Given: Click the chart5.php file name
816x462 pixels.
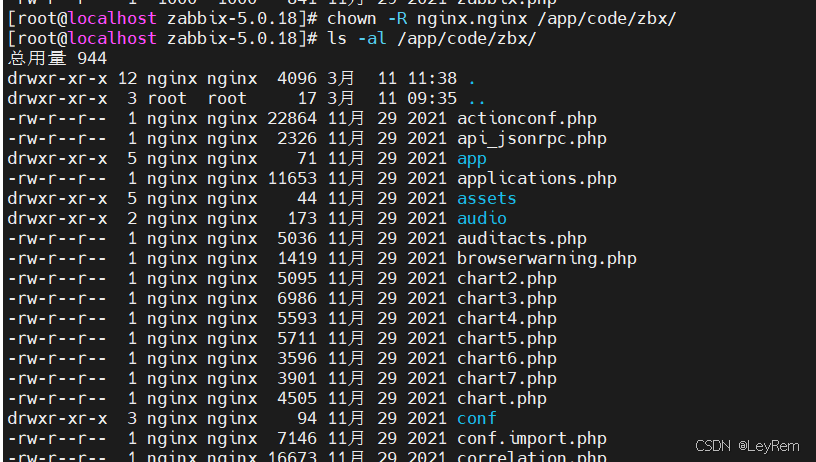Looking at the screenshot, I should click(x=507, y=339).
